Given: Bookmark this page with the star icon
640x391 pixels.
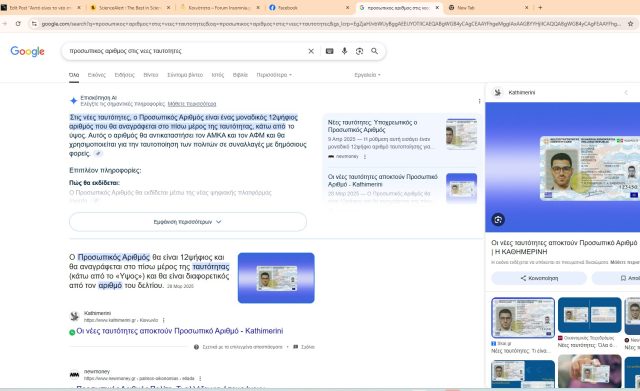Looking at the screenshot, I should tap(631, 24).
